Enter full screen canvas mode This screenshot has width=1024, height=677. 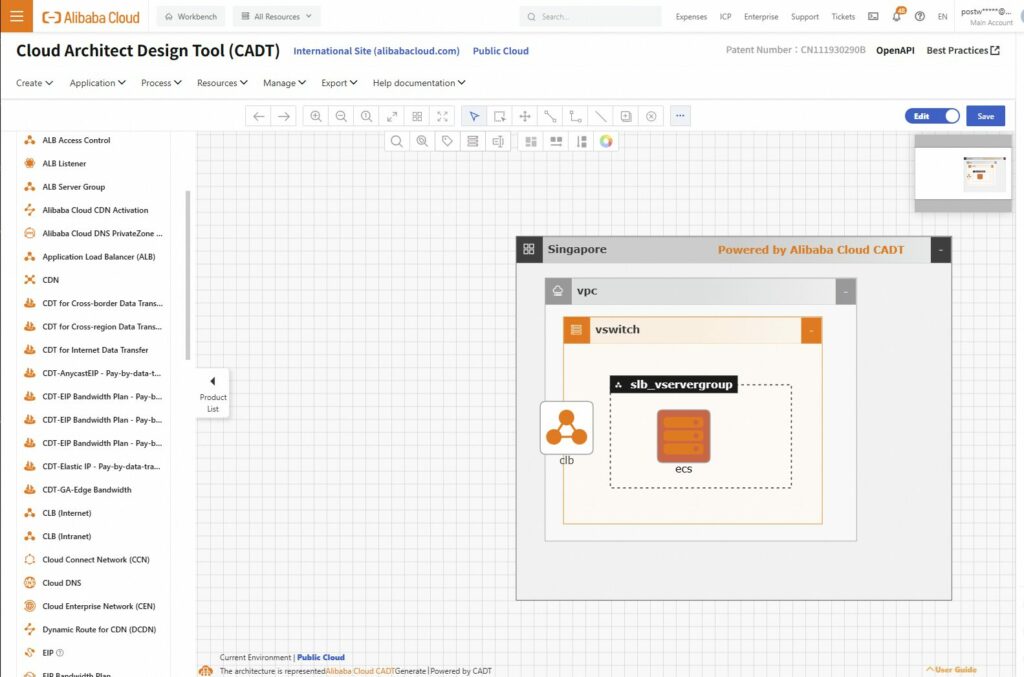pos(443,116)
